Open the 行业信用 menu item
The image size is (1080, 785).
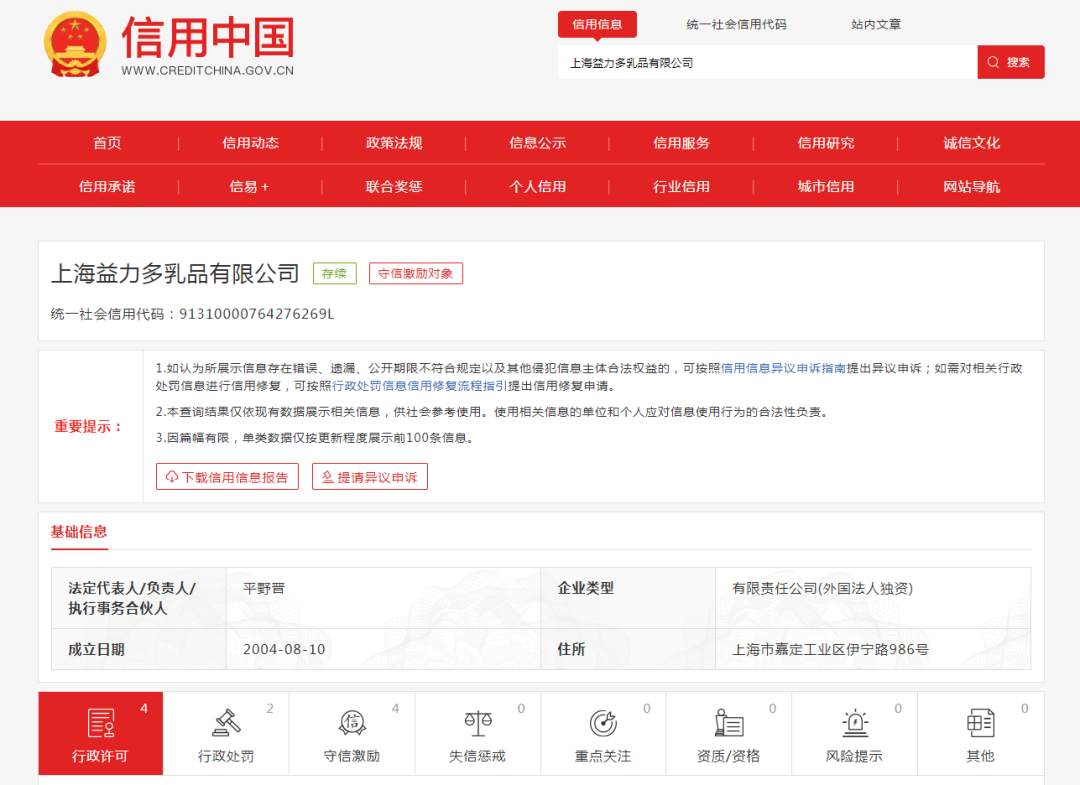[681, 186]
